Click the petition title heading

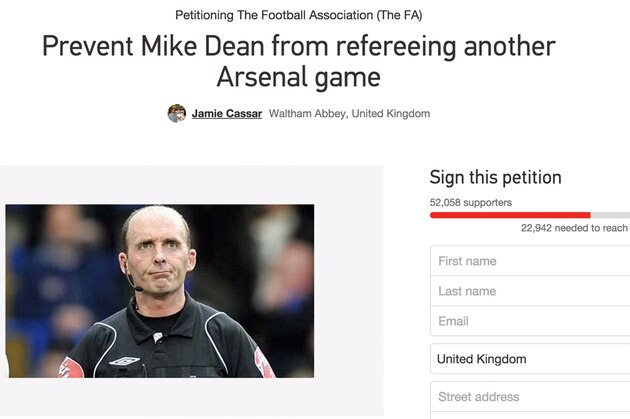pyautogui.click(x=298, y=61)
